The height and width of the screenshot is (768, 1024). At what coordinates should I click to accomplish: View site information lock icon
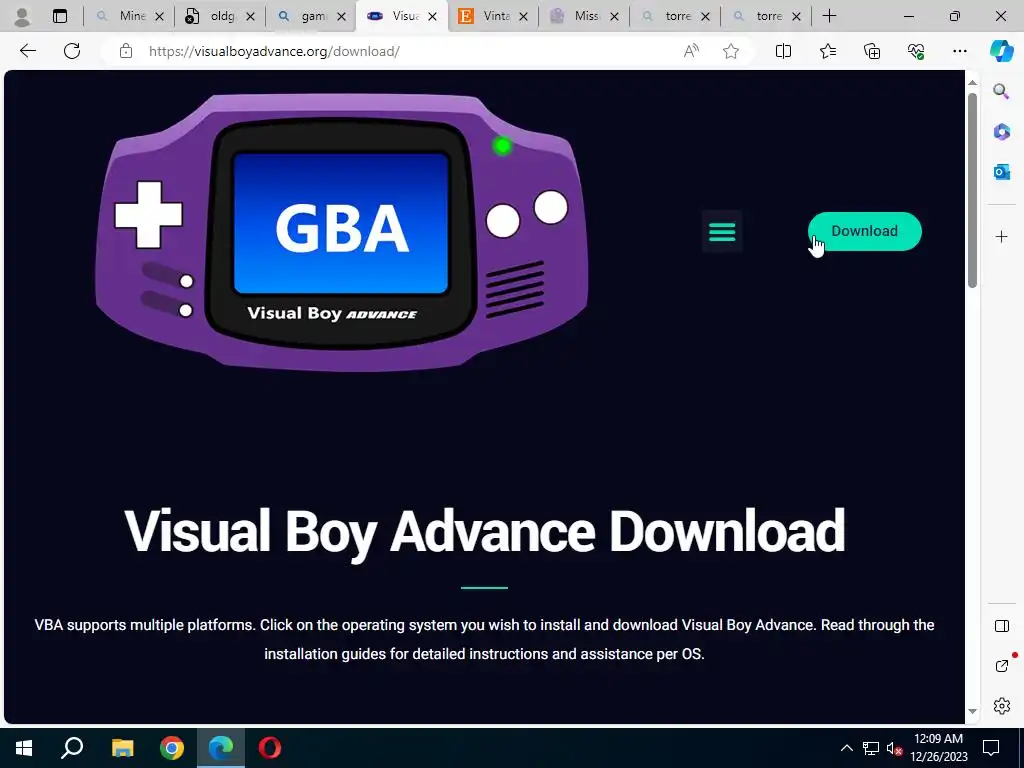(x=126, y=51)
